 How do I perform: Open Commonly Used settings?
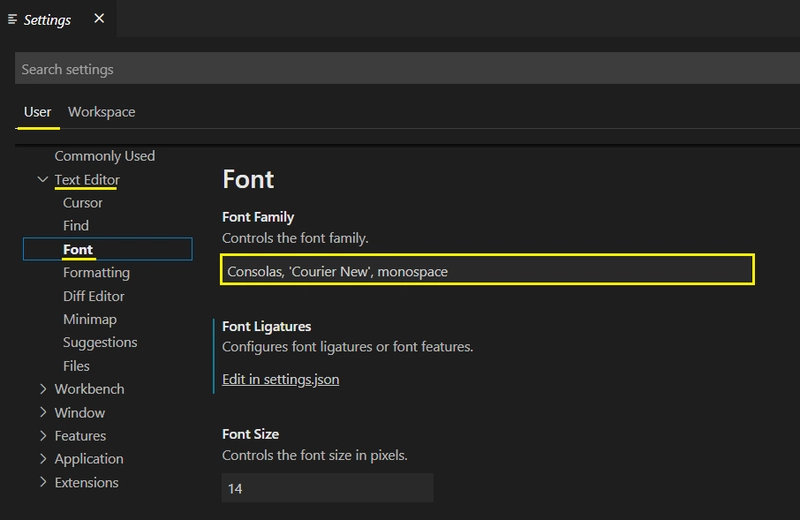coord(104,156)
